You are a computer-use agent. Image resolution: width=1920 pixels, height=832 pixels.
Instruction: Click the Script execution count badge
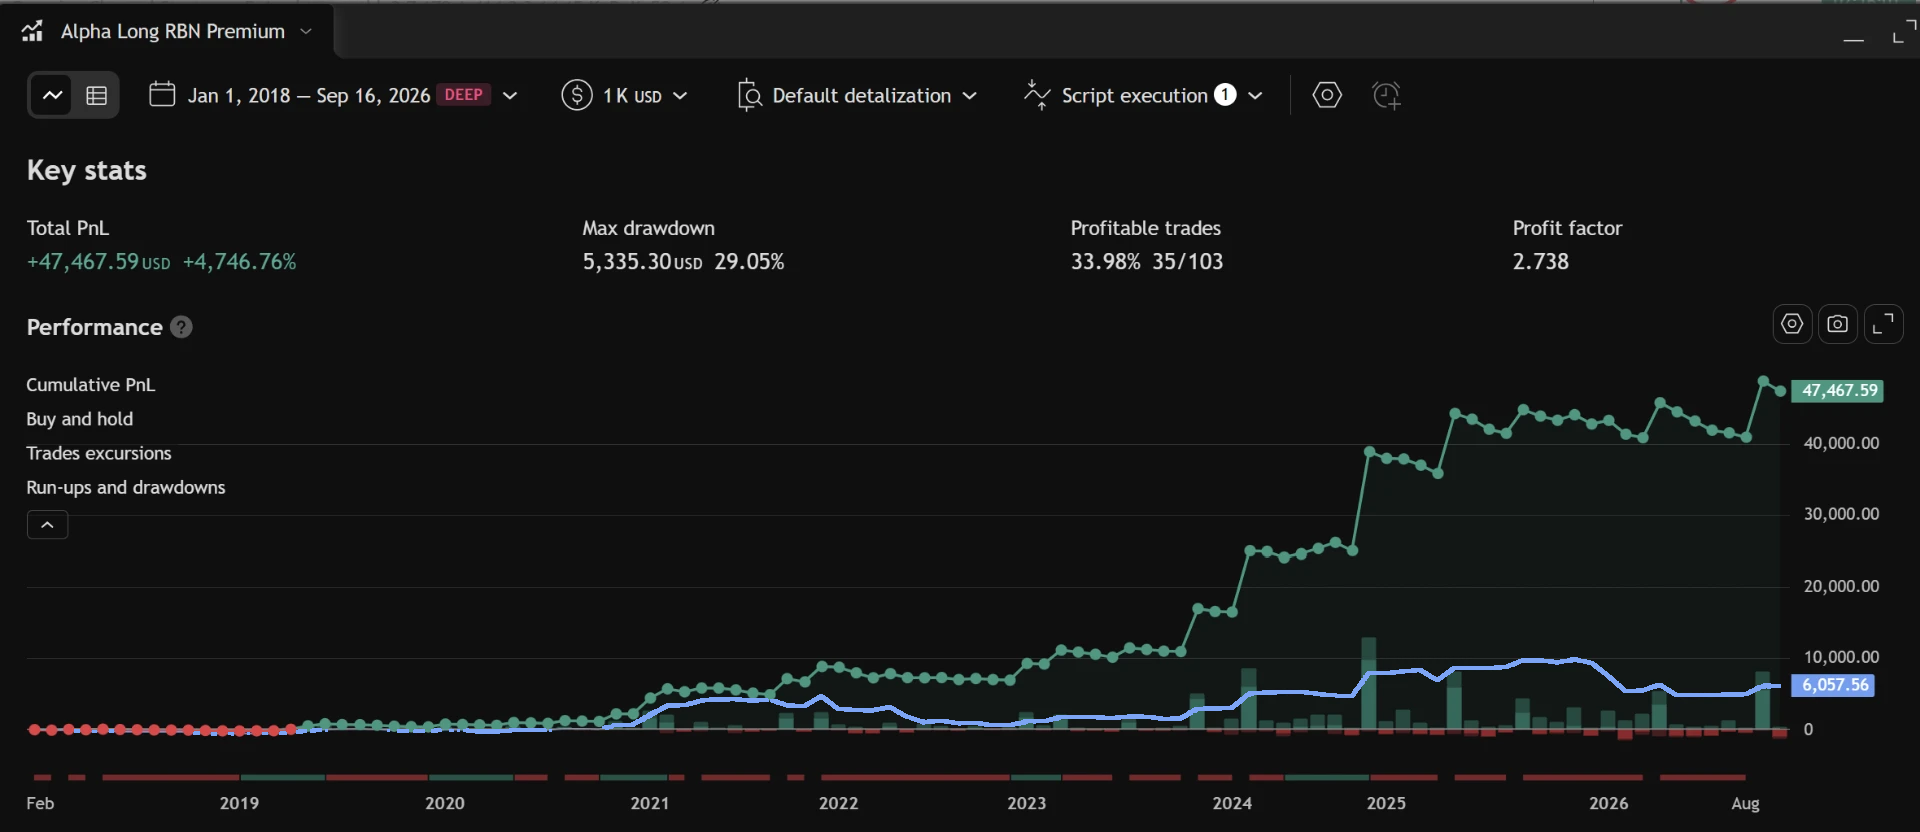coord(1225,95)
